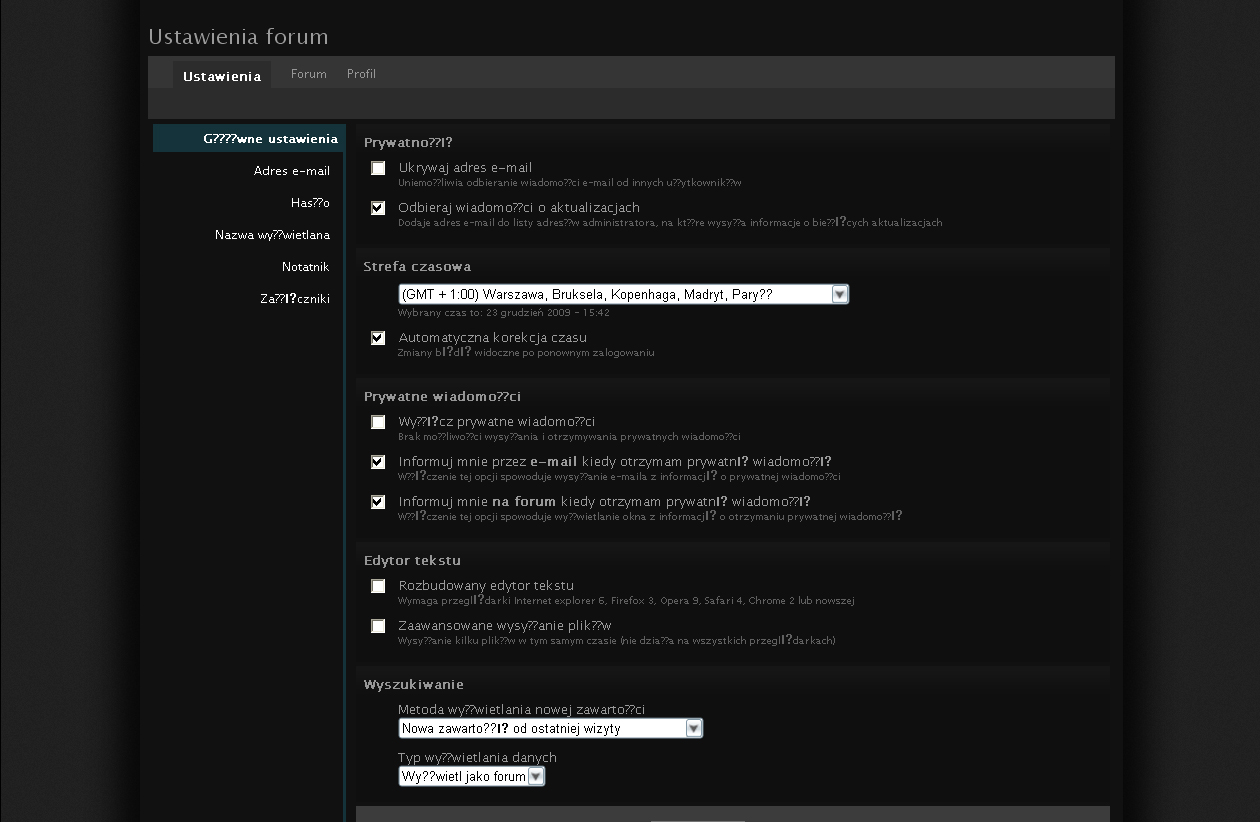The height and width of the screenshot is (822, 1260).
Task: Open the 'Typ wyświetlania danych' dropdown
Action: 471,776
